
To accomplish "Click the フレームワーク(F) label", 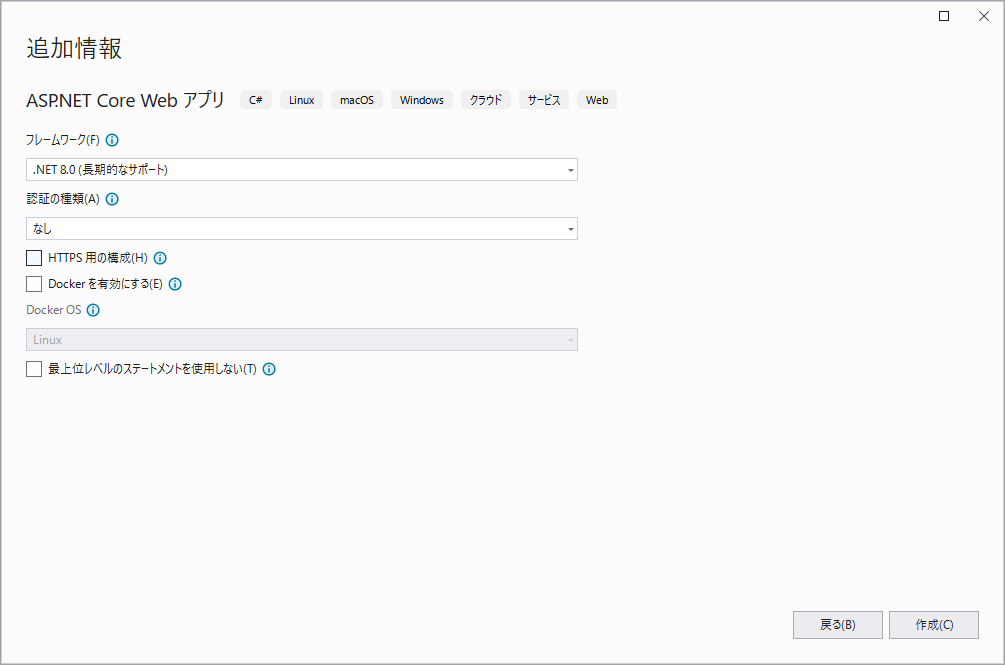I will tap(63, 140).
